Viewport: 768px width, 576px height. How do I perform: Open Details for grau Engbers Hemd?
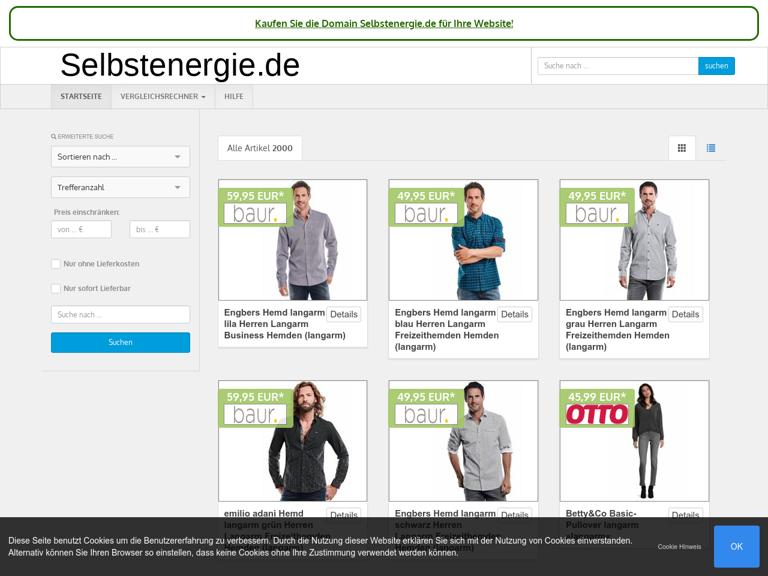(685, 314)
